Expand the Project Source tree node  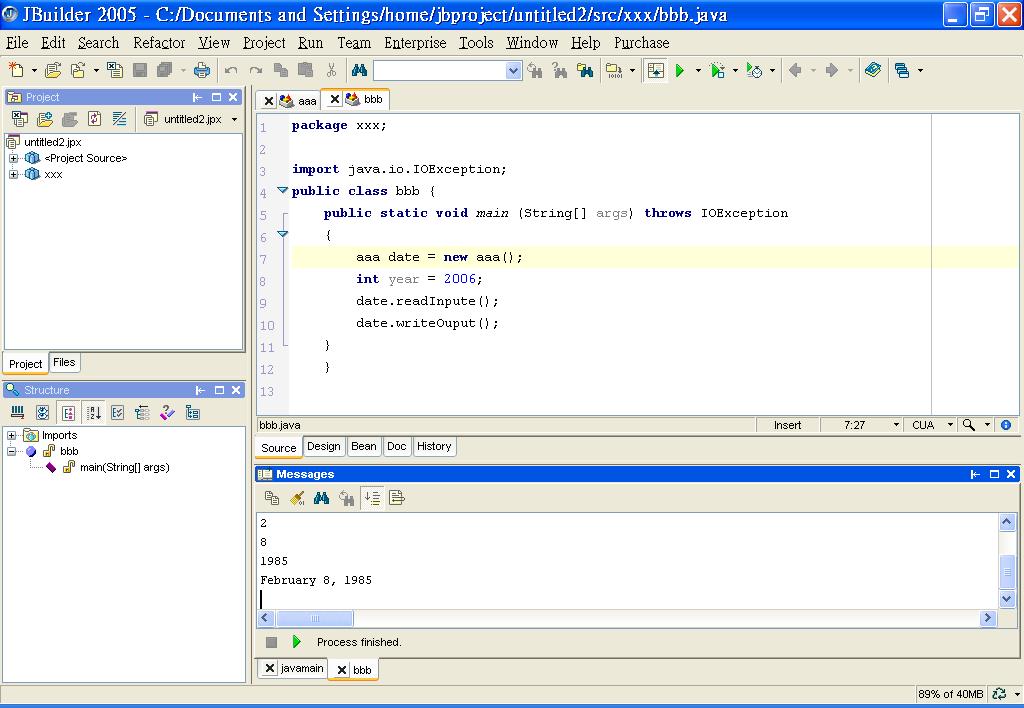click(x=13, y=158)
